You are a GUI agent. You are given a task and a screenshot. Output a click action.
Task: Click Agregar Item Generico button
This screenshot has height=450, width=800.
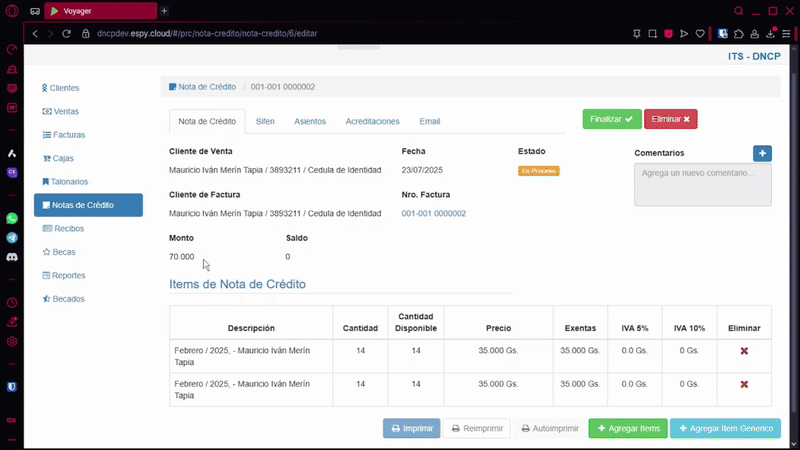tap(726, 429)
